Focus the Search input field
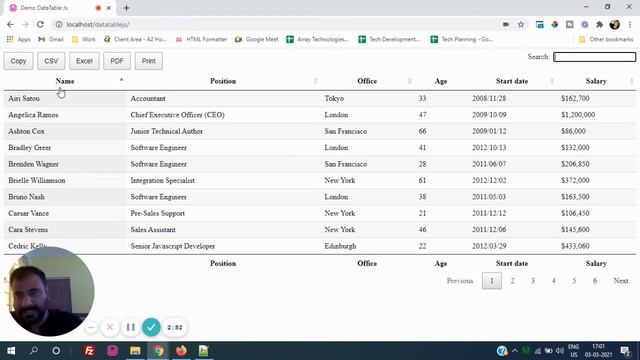The height and width of the screenshot is (360, 640). coord(594,57)
